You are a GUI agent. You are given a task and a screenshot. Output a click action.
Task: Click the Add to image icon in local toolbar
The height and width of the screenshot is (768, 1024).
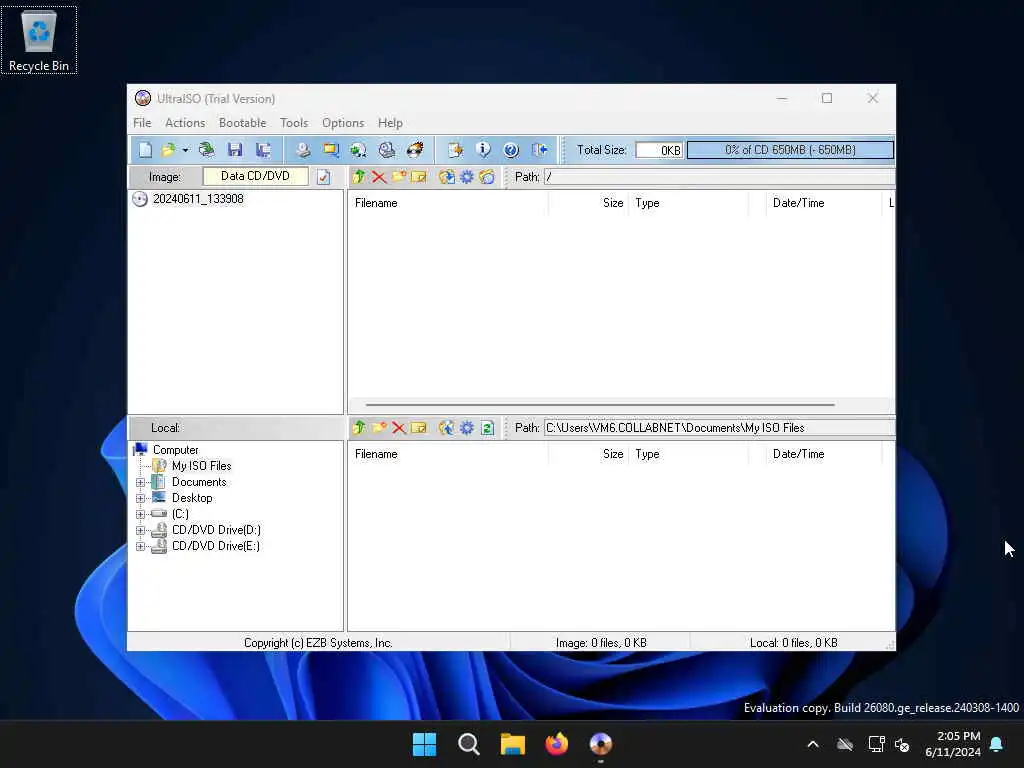(447, 428)
